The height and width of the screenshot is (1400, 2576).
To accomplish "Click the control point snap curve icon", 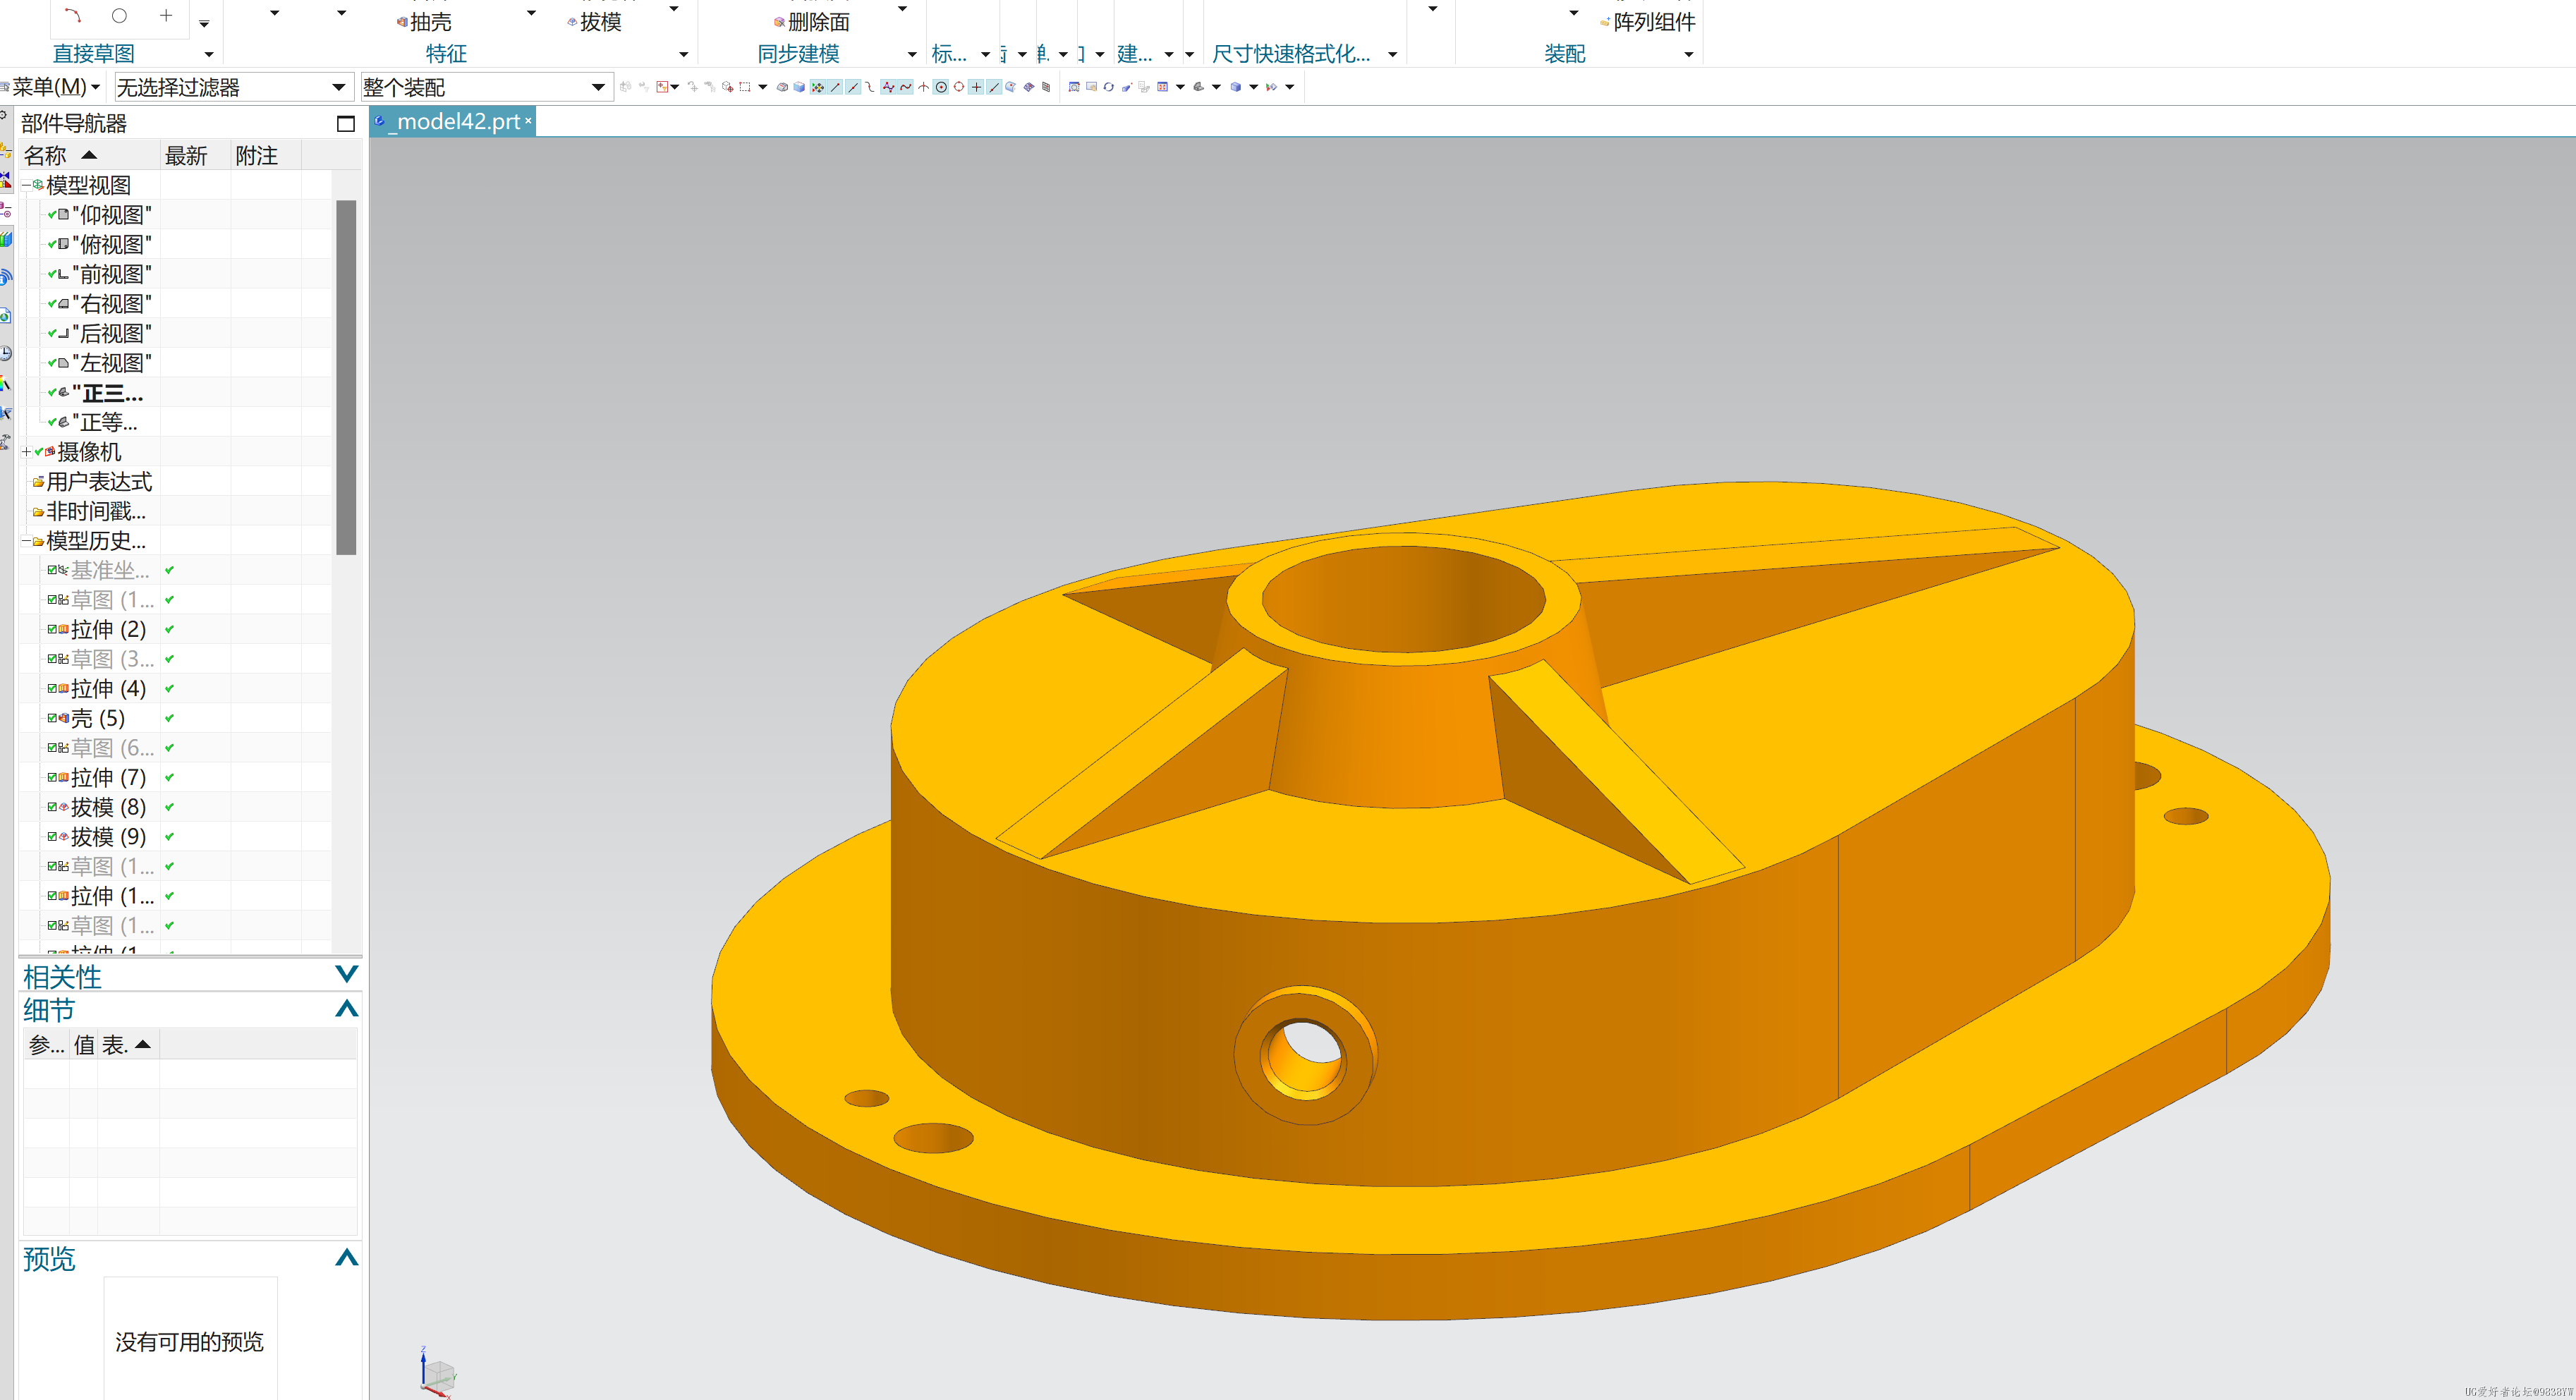I will pos(870,87).
